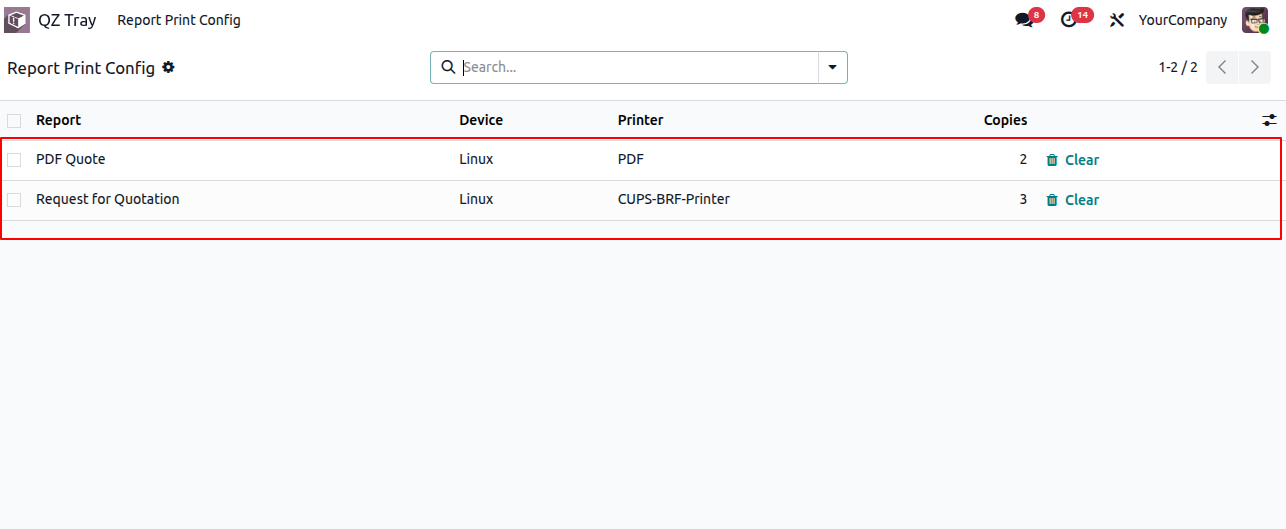1286x529 pixels.
Task: Open the messages chat bubble icon
Action: pos(1023,20)
